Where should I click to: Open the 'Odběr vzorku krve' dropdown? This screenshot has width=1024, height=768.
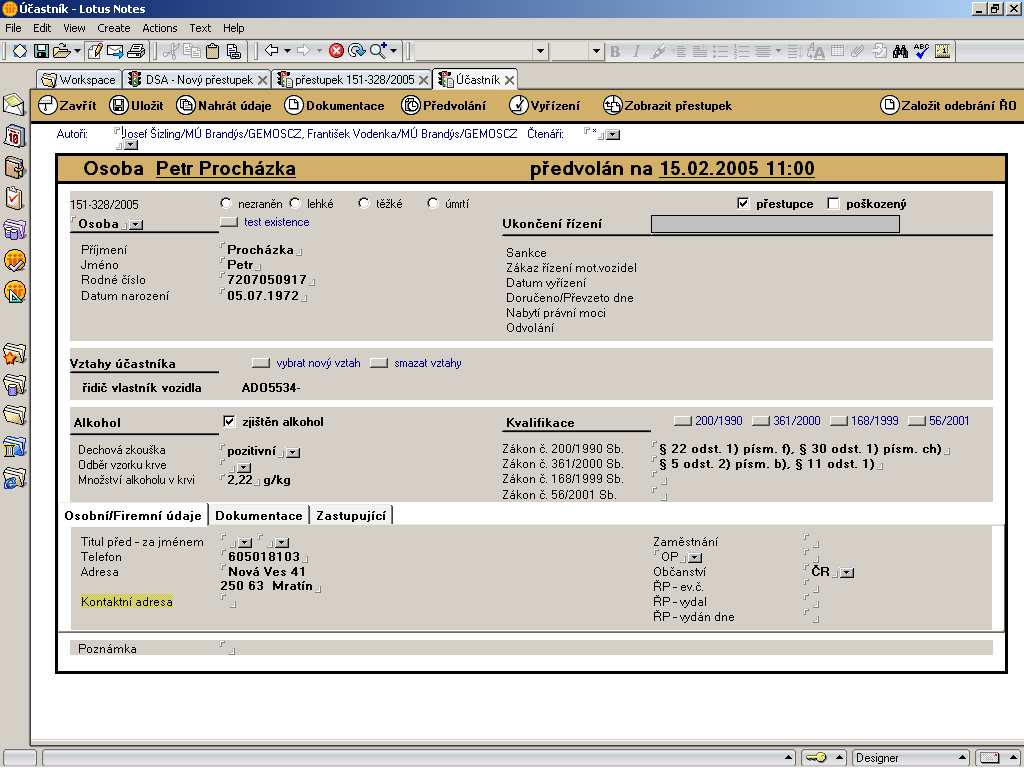coord(244,468)
